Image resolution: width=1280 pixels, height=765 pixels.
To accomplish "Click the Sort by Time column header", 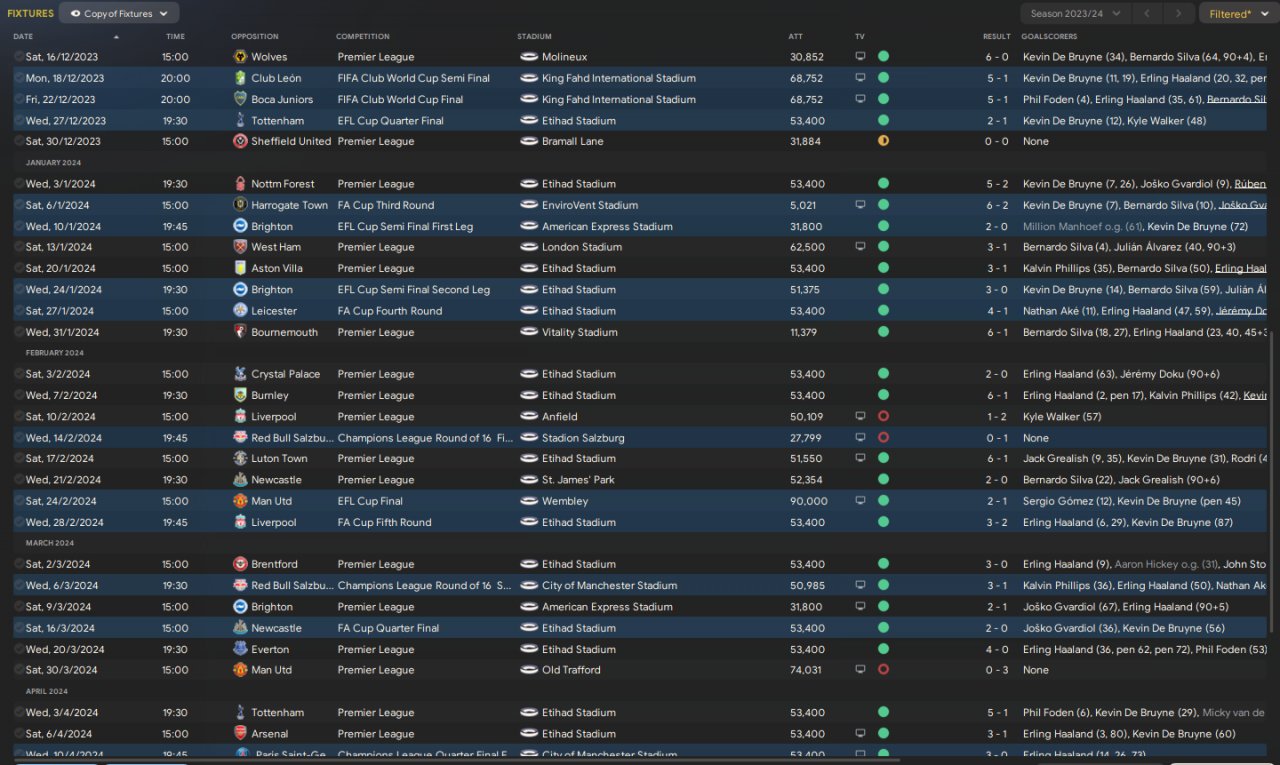I will [x=175, y=37].
